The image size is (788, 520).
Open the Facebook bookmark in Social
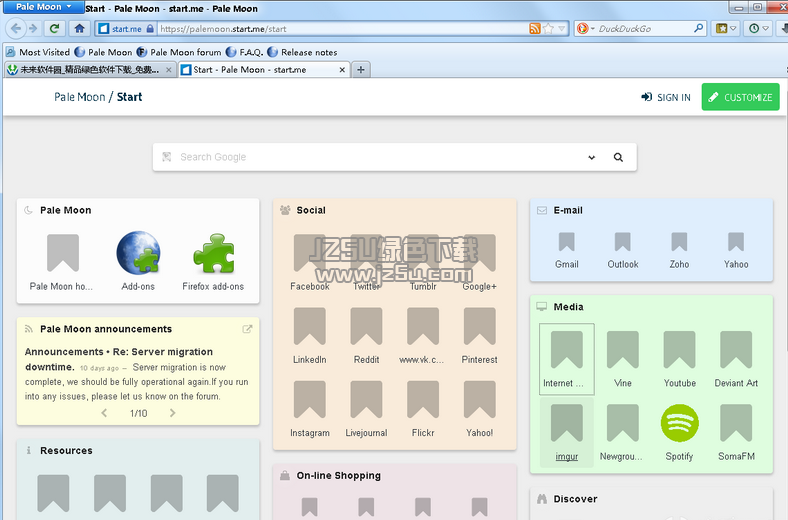(x=310, y=262)
